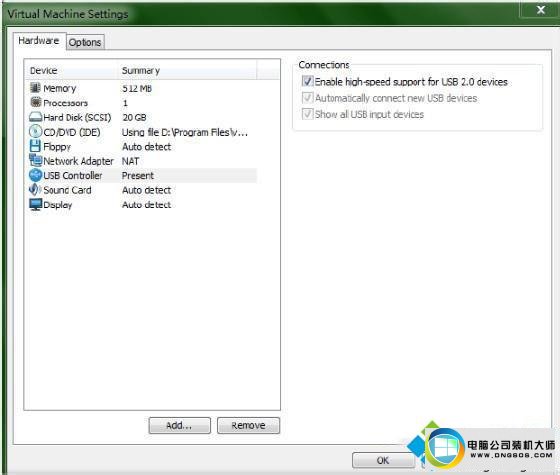Screen dimensions: 560x475
Task: Click Auto detect summary for Display
Action: (x=146, y=205)
